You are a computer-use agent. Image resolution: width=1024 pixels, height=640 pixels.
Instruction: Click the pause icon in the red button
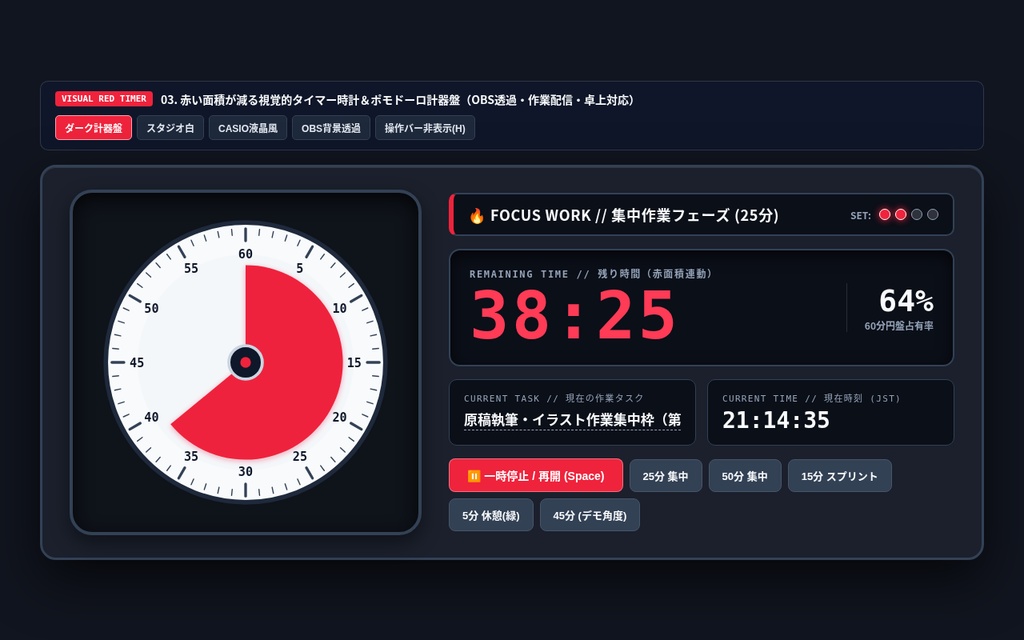(x=473, y=476)
